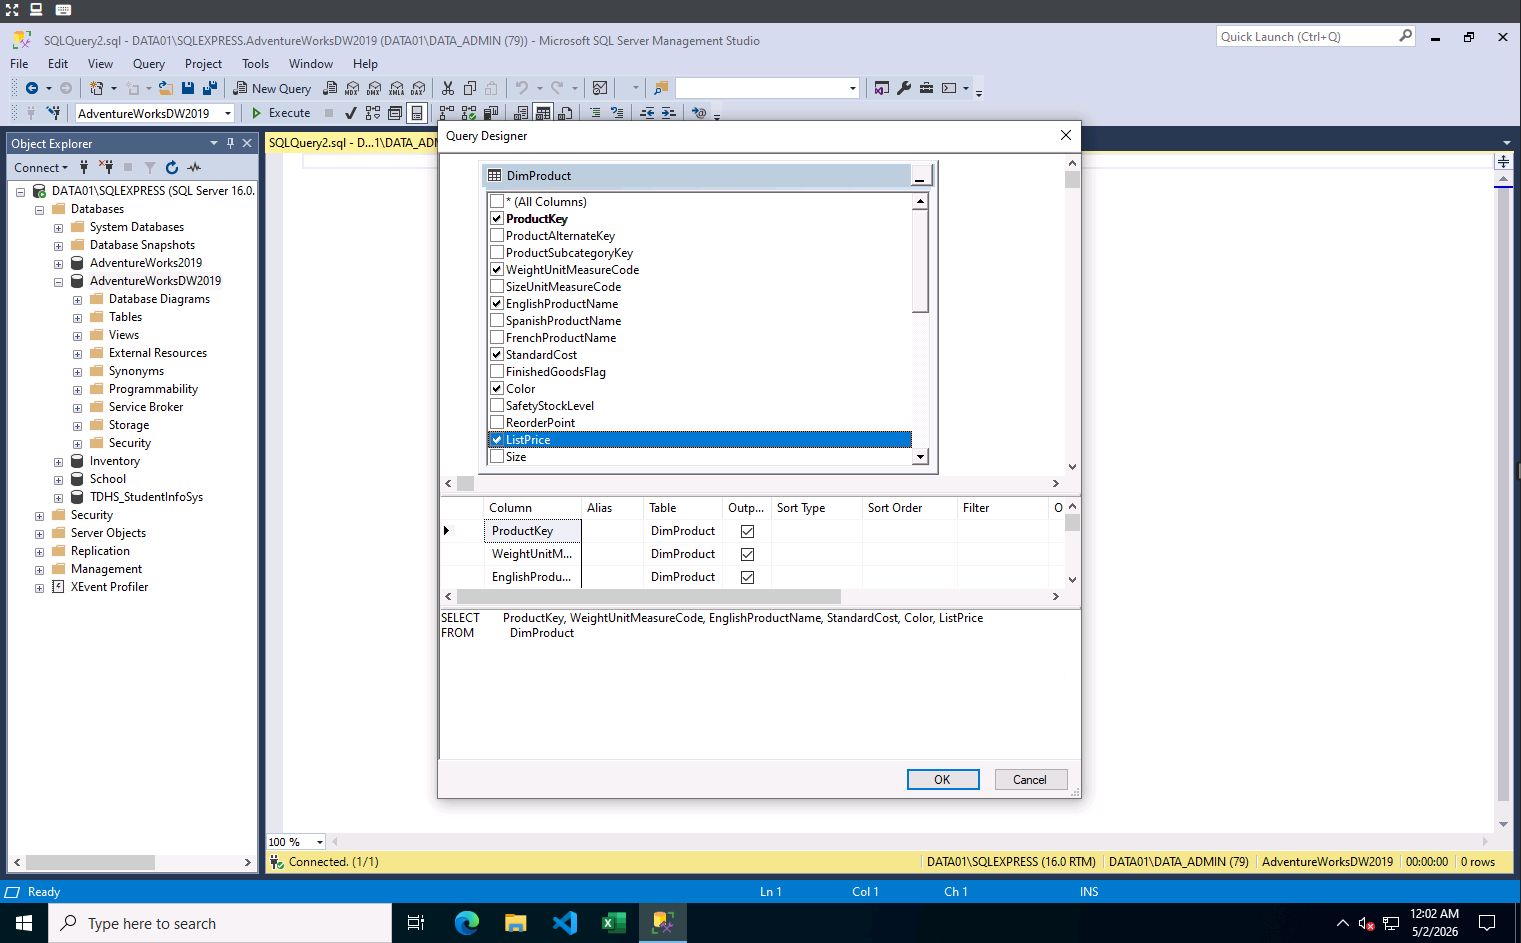The height and width of the screenshot is (943, 1521).
Task: Uncheck the ProductKey column checkbox
Action: (497, 218)
